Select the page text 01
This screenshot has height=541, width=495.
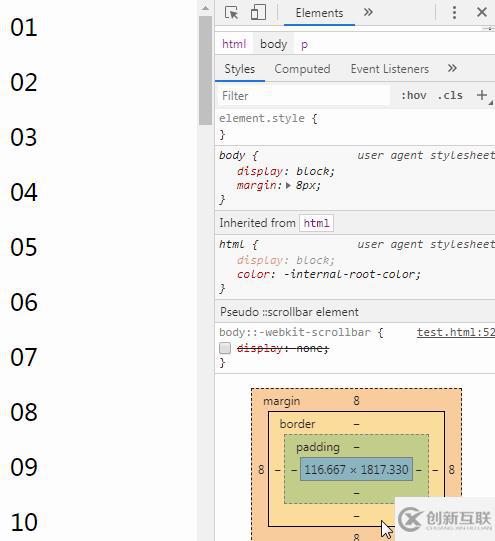23,28
